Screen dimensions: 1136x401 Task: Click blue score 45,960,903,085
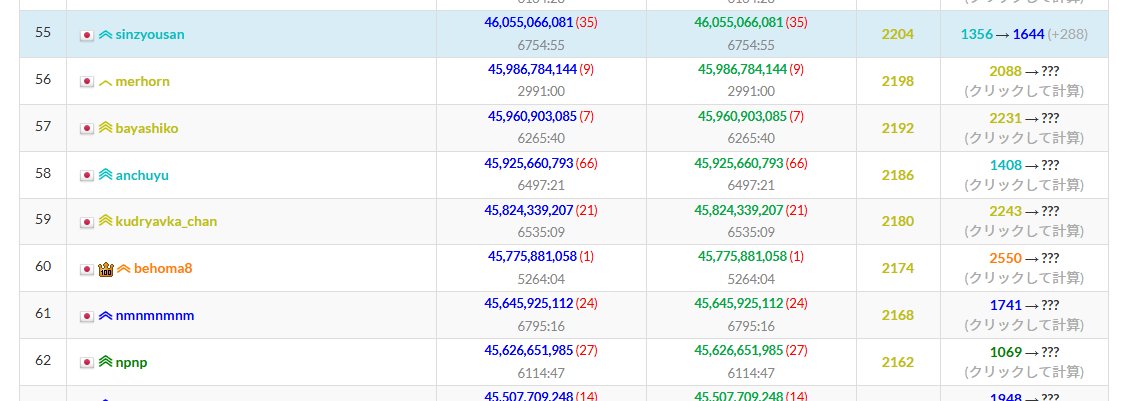click(x=532, y=116)
